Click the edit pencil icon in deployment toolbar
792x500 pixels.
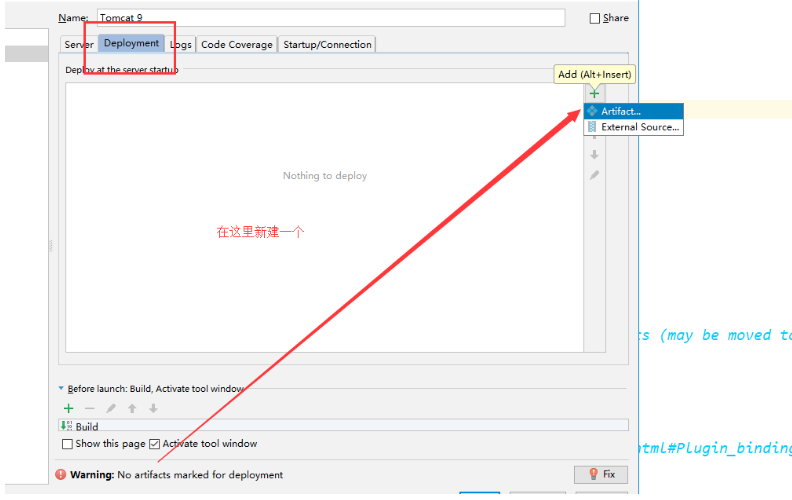pyautogui.click(x=595, y=175)
